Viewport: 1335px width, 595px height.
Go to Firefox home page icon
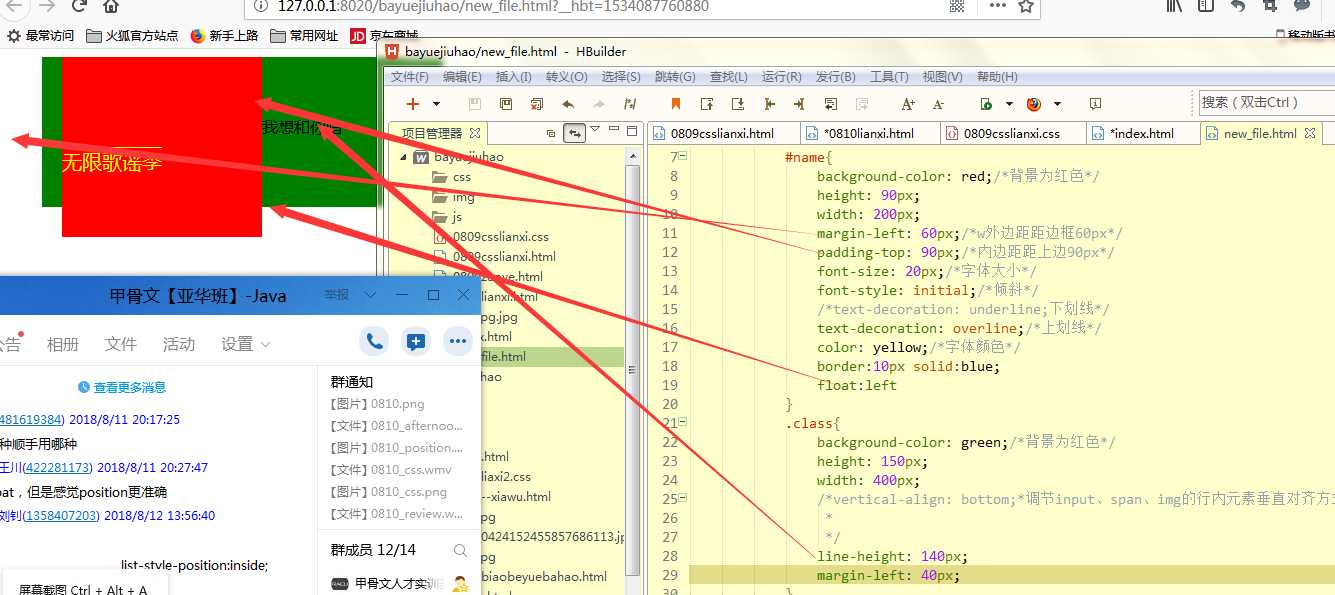pyautogui.click(x=112, y=6)
